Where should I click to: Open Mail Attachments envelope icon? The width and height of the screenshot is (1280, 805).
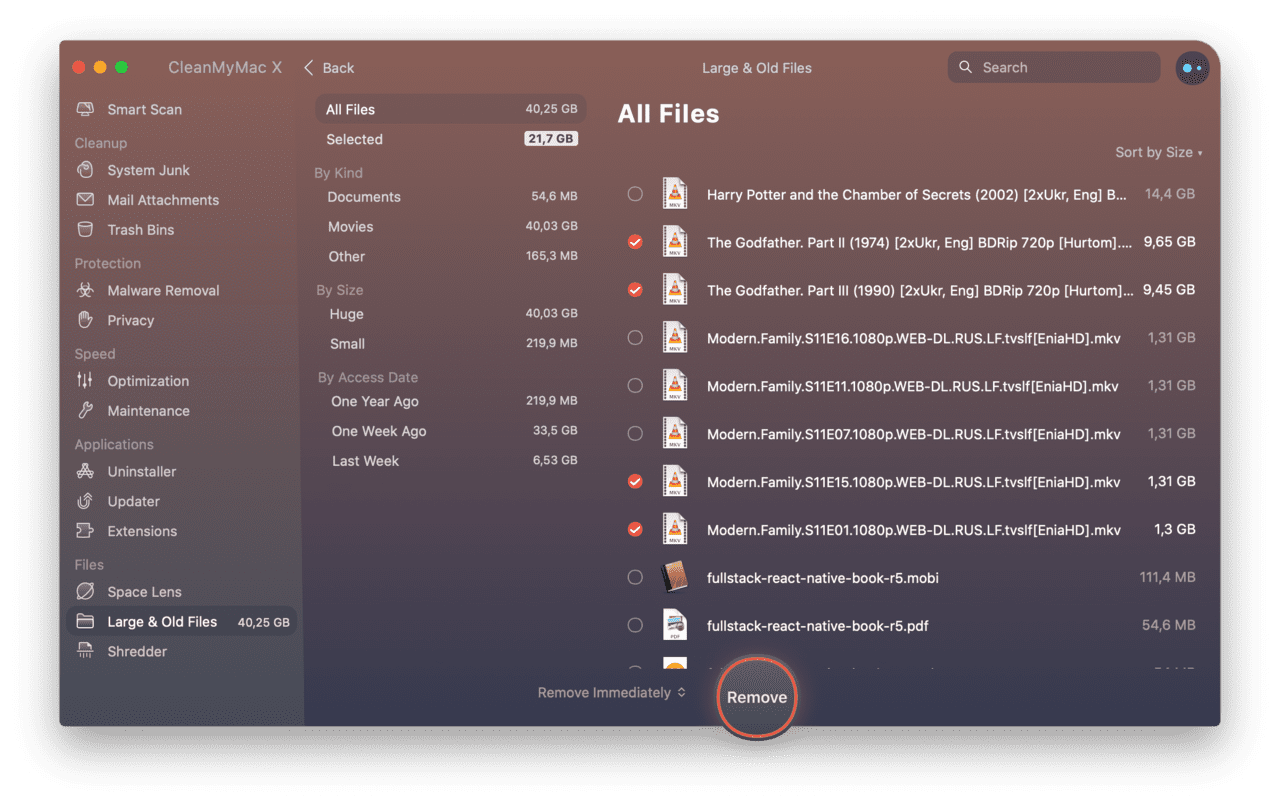tap(86, 200)
